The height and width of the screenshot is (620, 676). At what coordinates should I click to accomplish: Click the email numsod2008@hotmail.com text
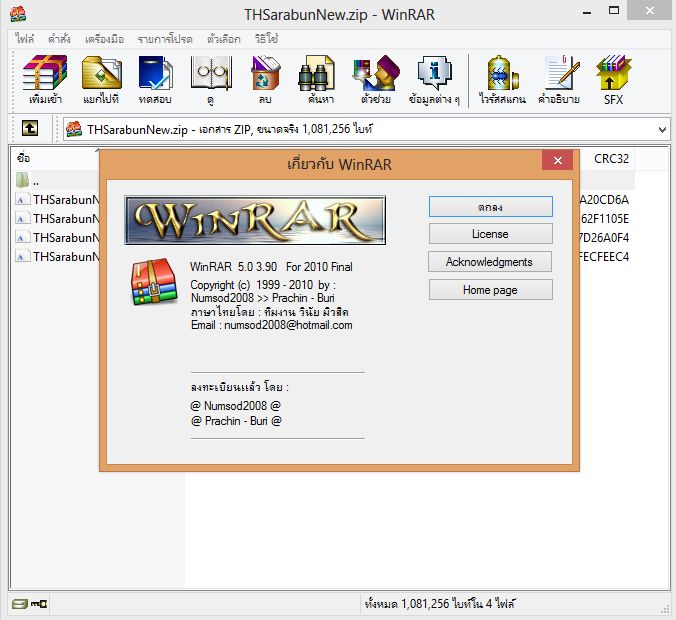pyautogui.click(x=288, y=325)
